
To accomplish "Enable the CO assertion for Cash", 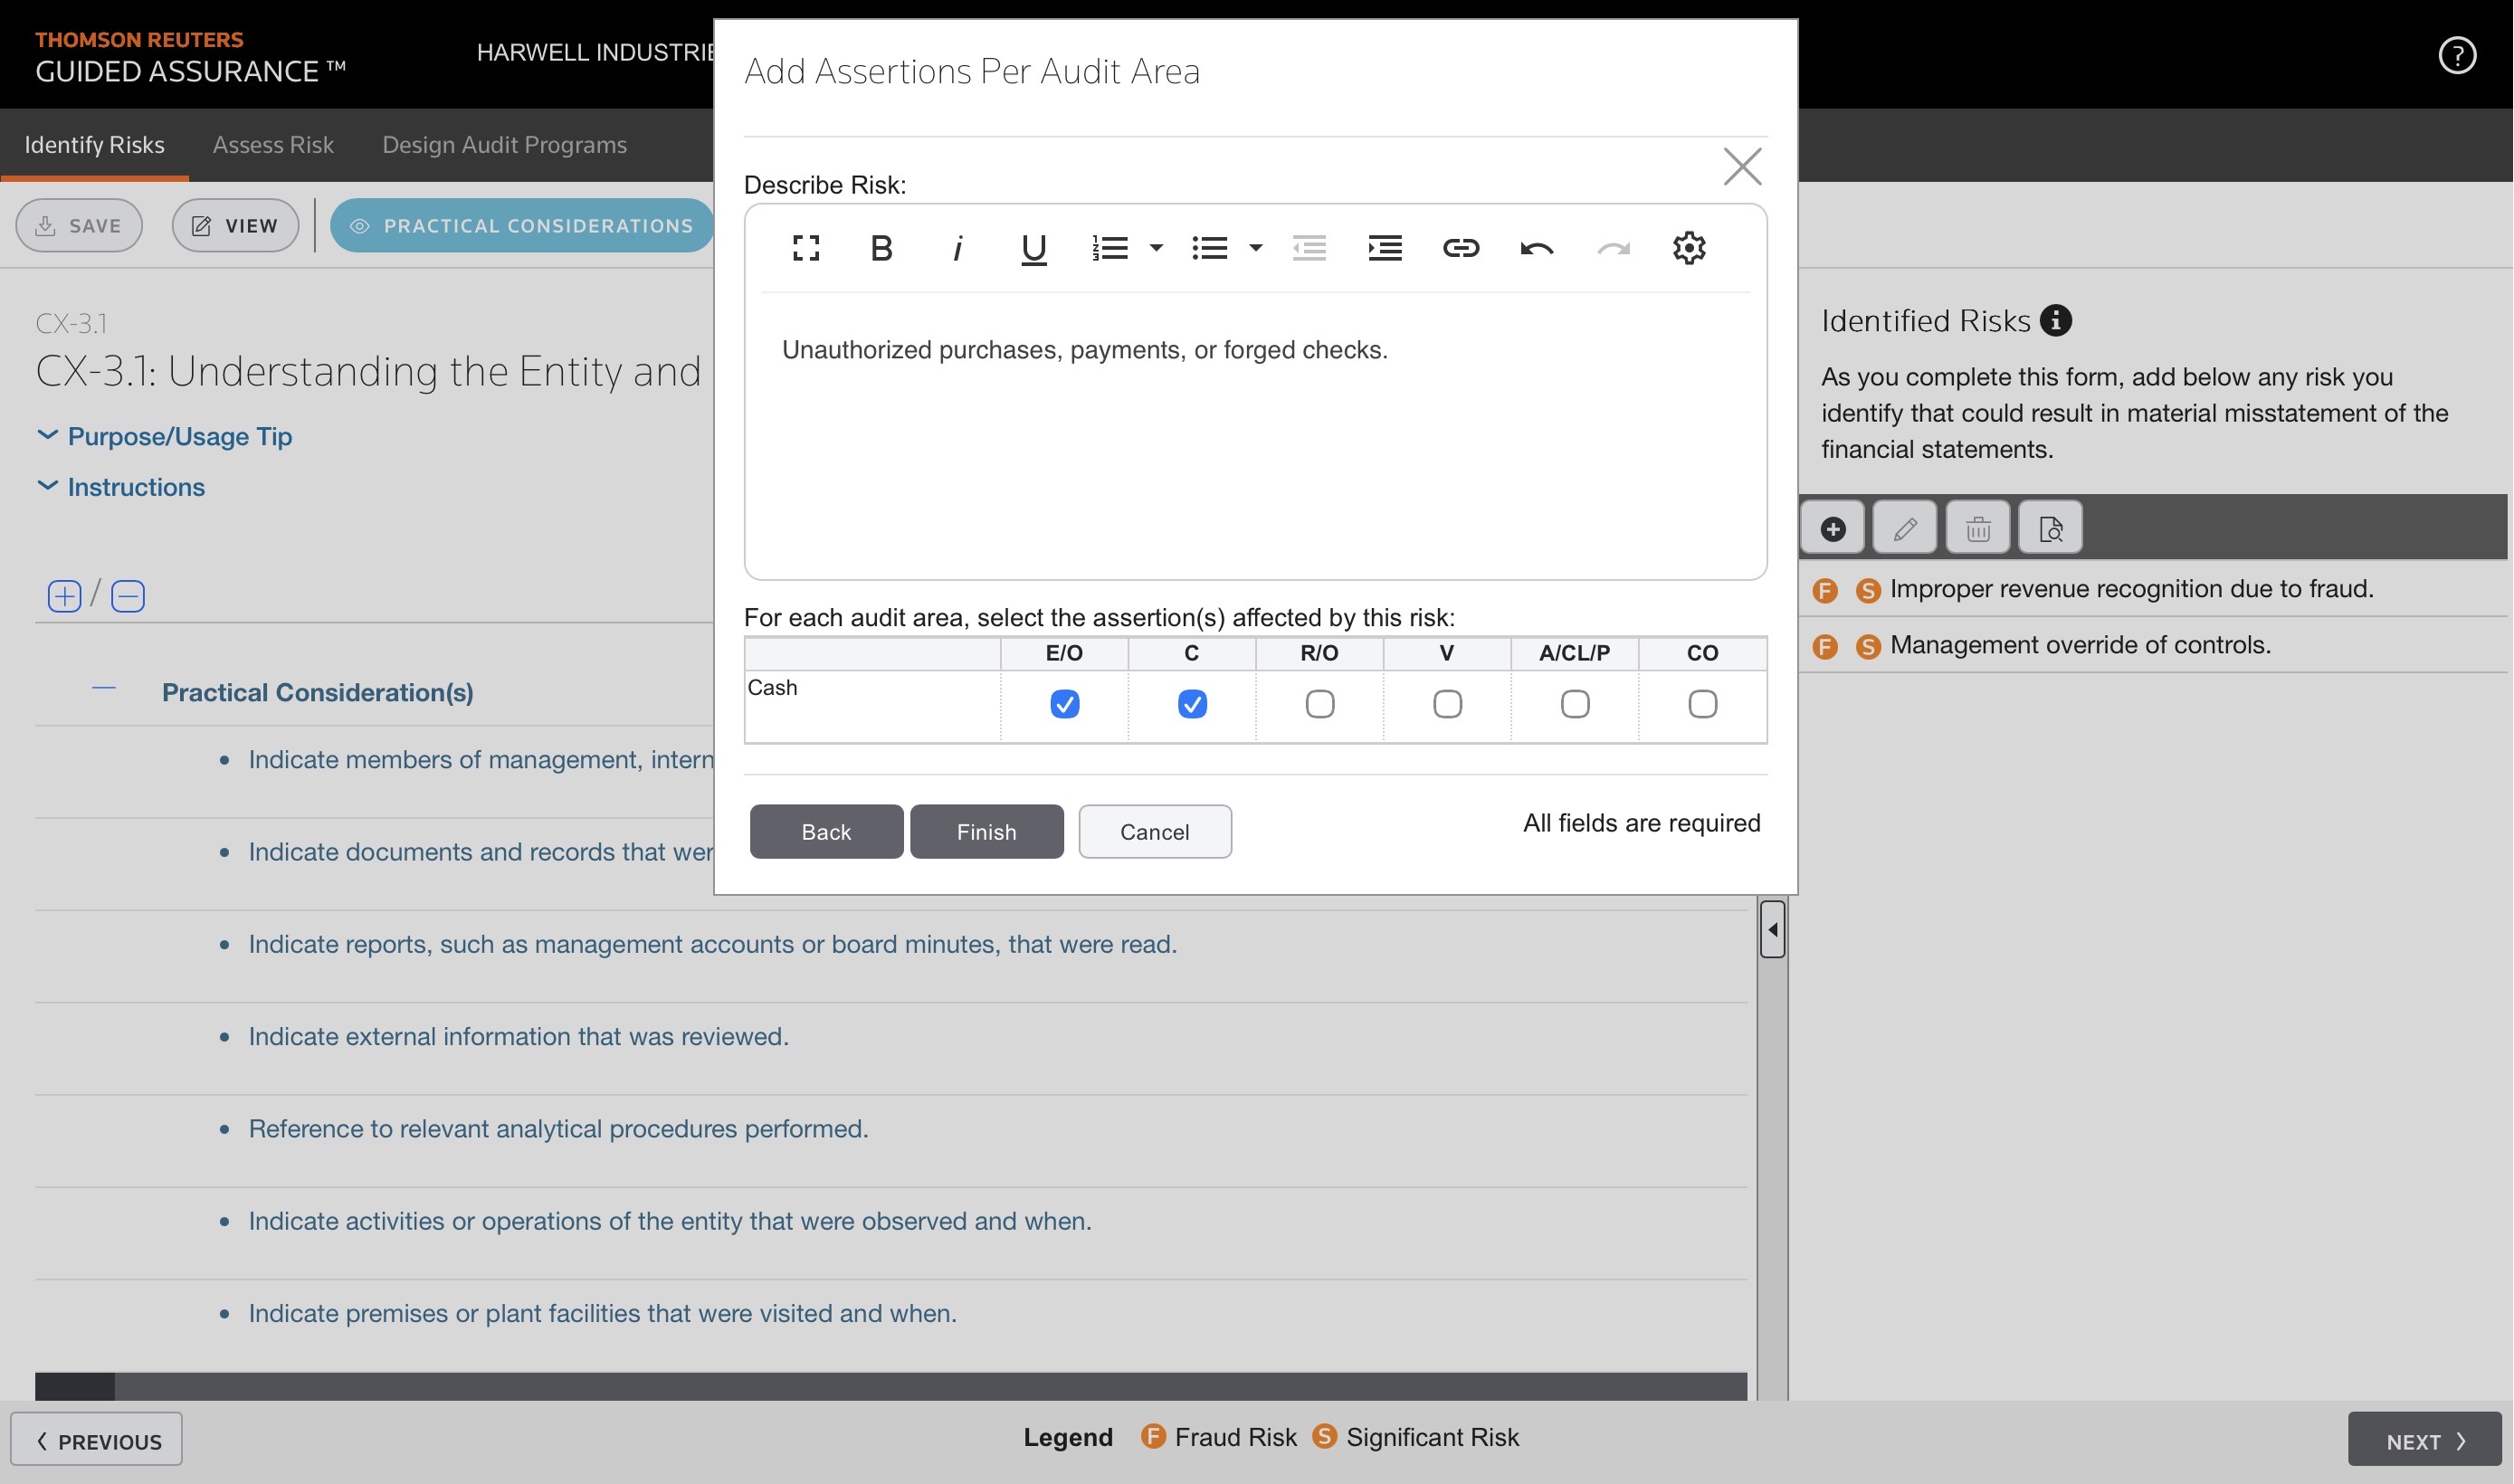I will click(x=1702, y=704).
